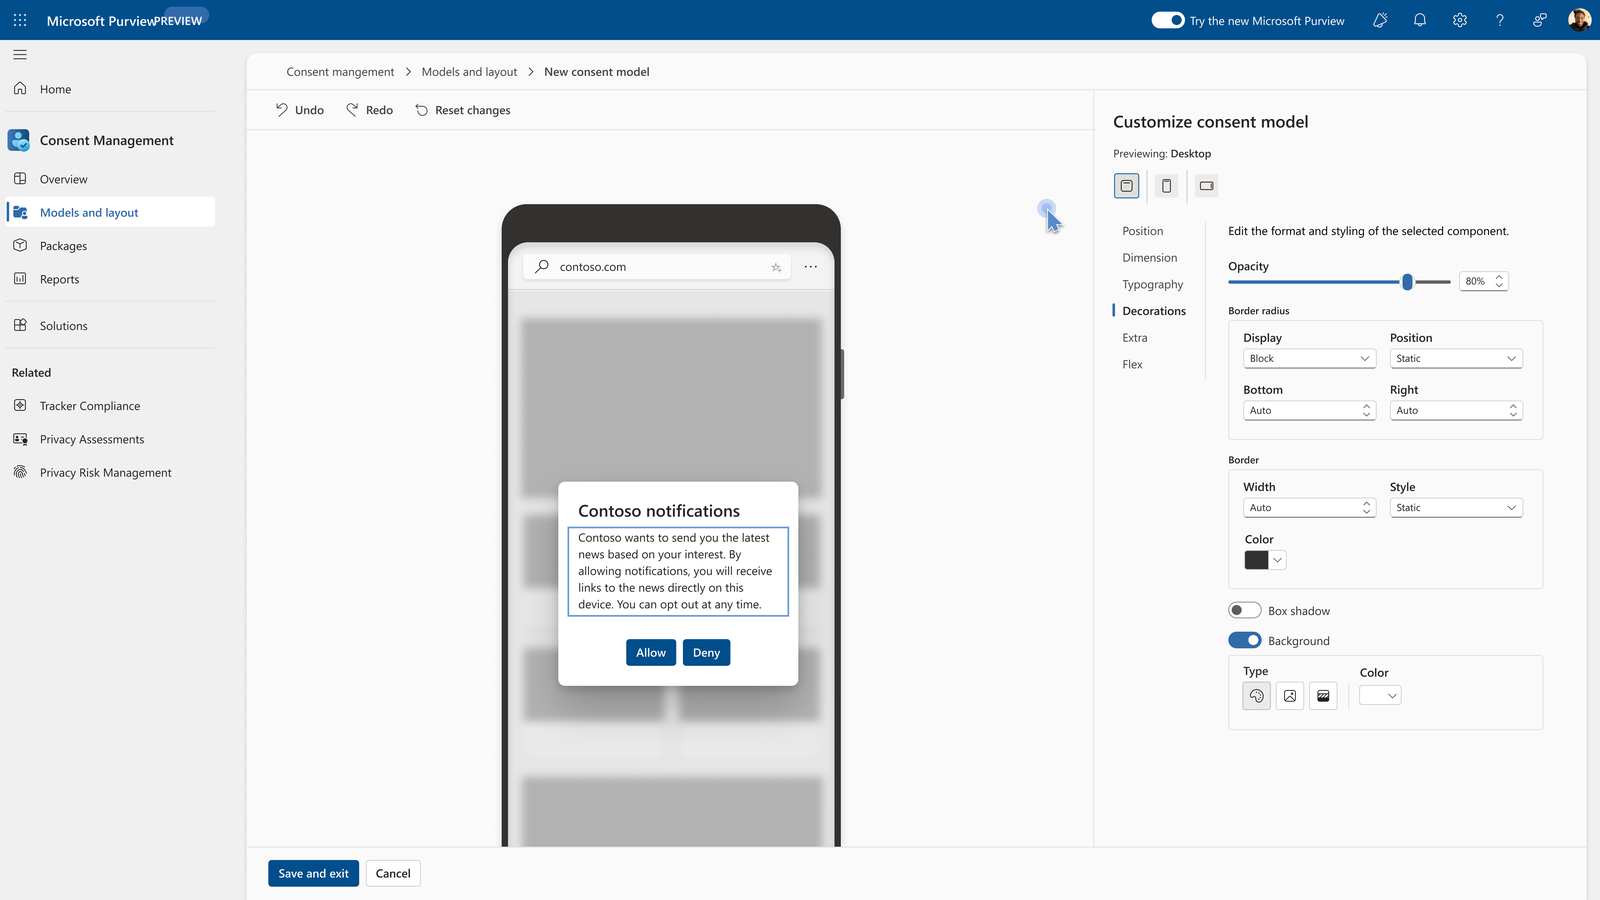Select the Decorations settings tab
Image resolution: width=1600 pixels, height=900 pixels.
coord(1154,311)
